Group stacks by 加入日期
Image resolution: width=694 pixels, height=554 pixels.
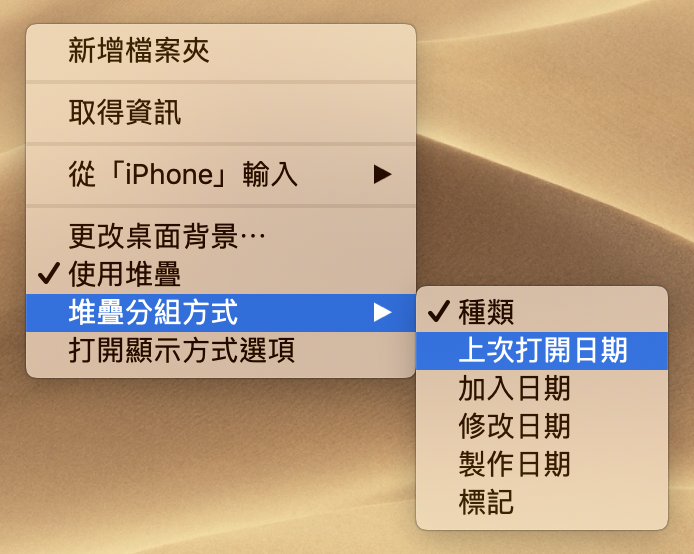tap(542, 389)
